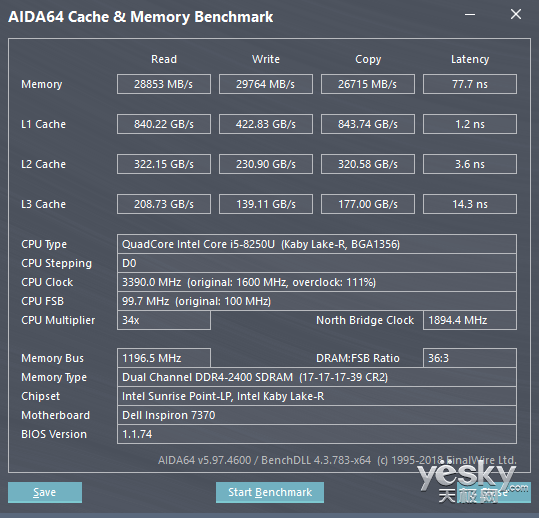Select the L2 Cache Copy 320.58 GB/s field
Image resolution: width=539 pixels, height=518 pixels.
368,164
